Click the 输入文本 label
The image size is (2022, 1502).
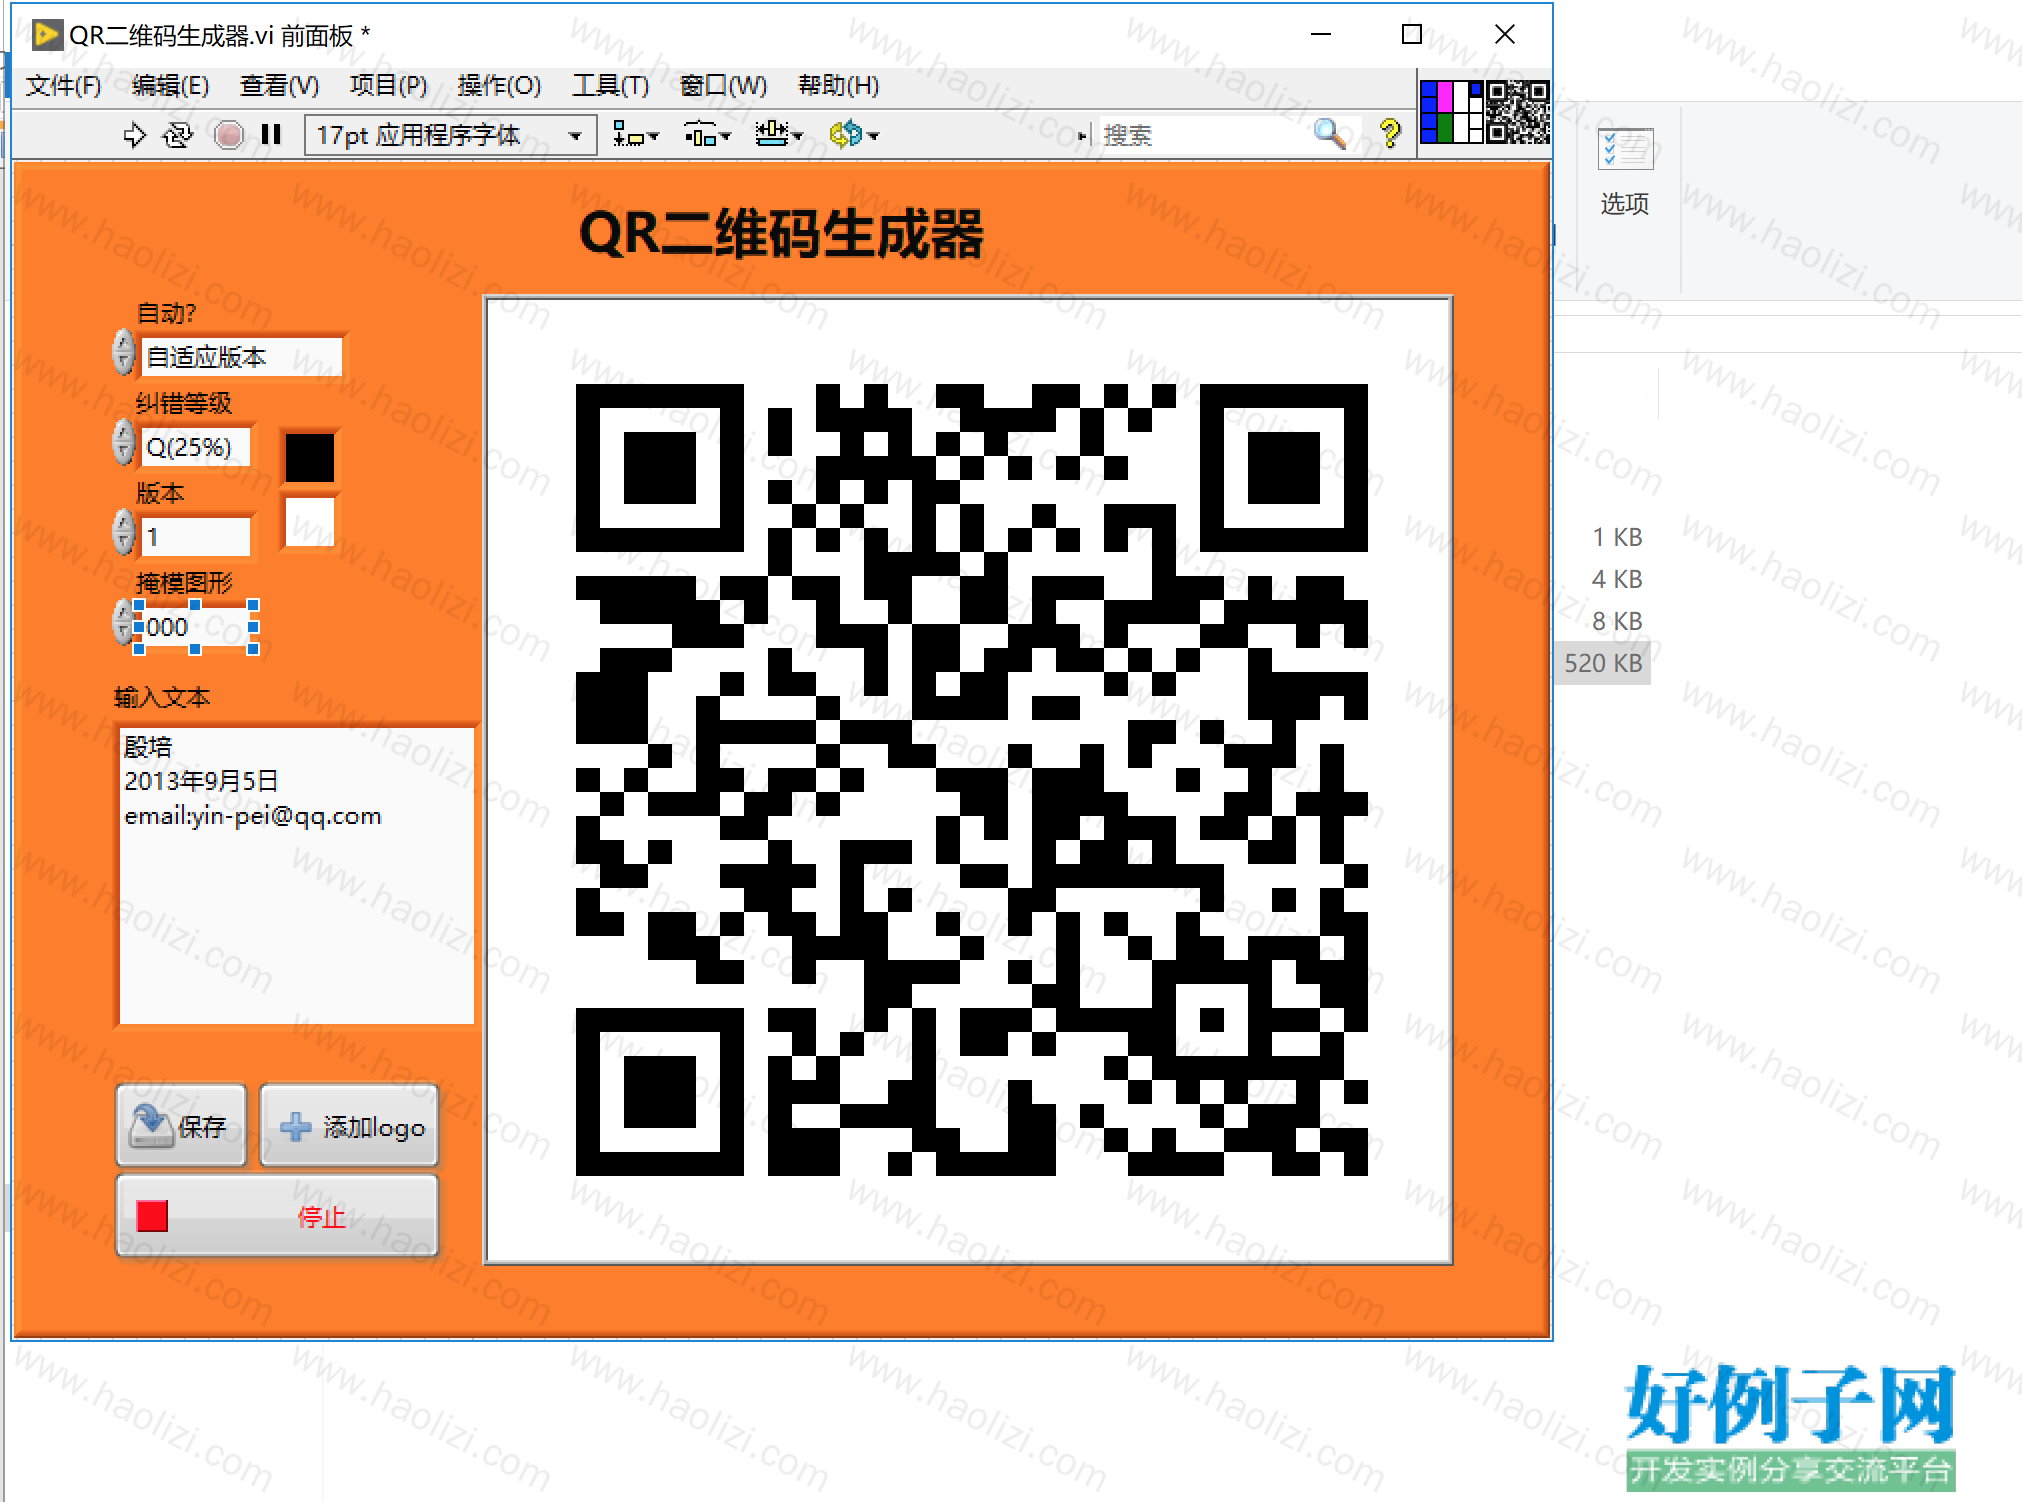pos(162,697)
